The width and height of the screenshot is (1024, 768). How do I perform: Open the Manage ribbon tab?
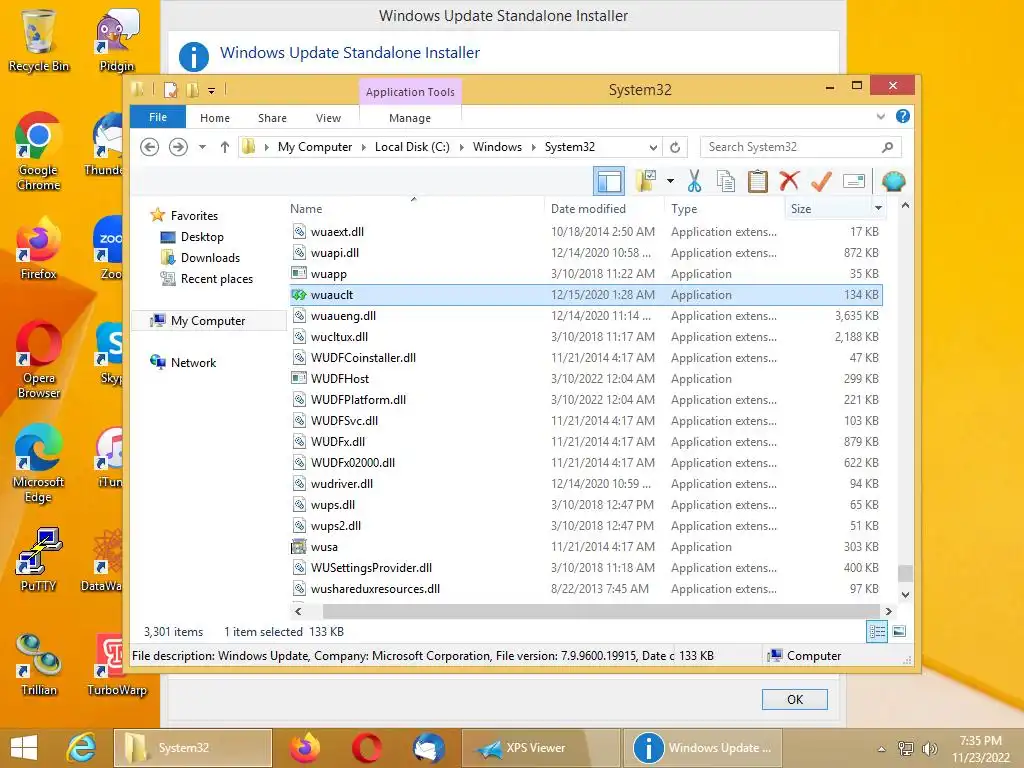(x=409, y=118)
